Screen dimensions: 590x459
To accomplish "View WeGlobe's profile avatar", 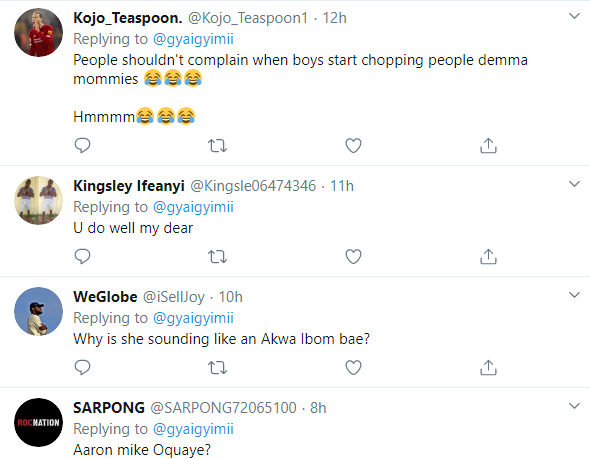I will [x=38, y=312].
